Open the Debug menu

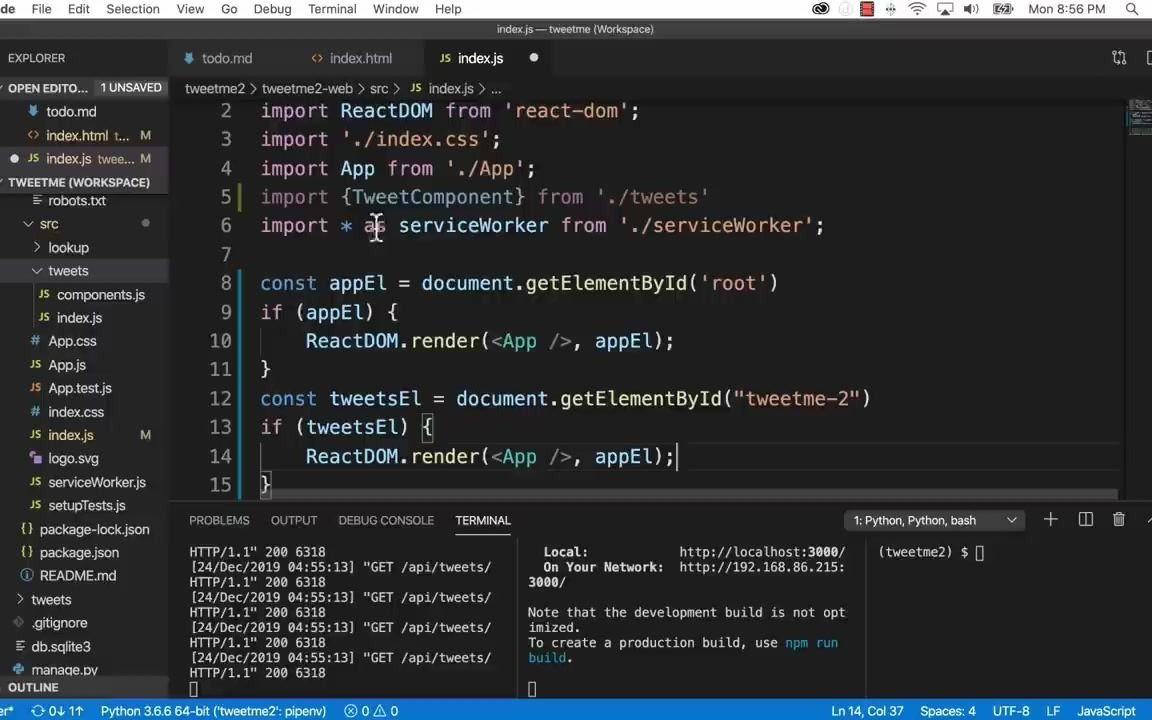[272, 9]
